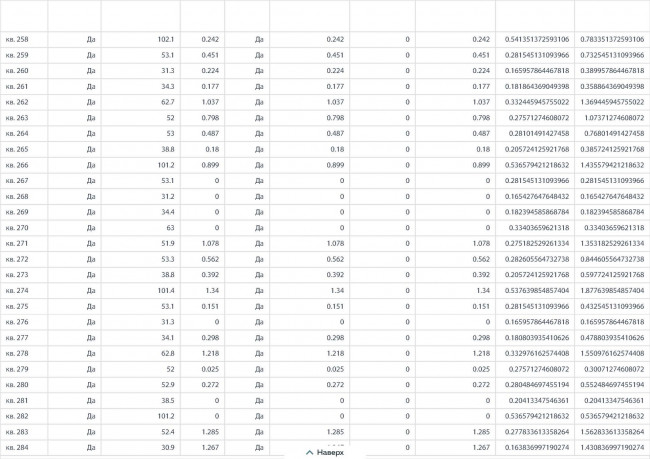Image resolution: width=650 pixels, height=459 pixels.
Task: Click total value 0.597724125921768
Action: (x=612, y=275)
